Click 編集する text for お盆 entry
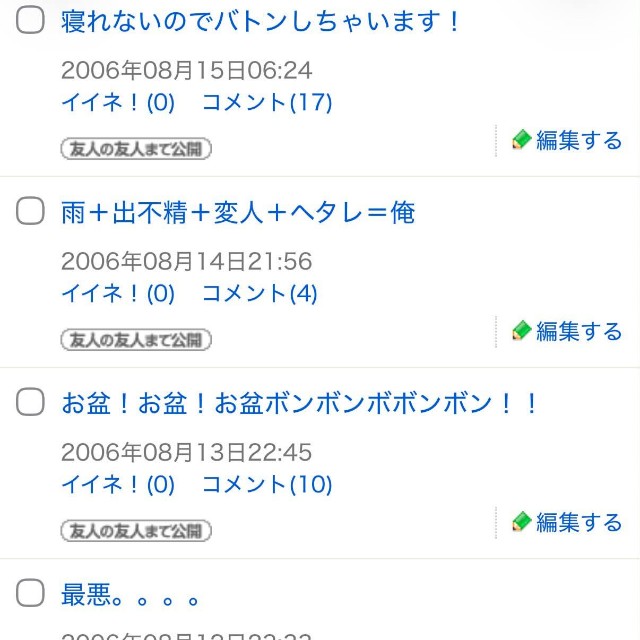The width and height of the screenshot is (640, 640). pos(579,522)
